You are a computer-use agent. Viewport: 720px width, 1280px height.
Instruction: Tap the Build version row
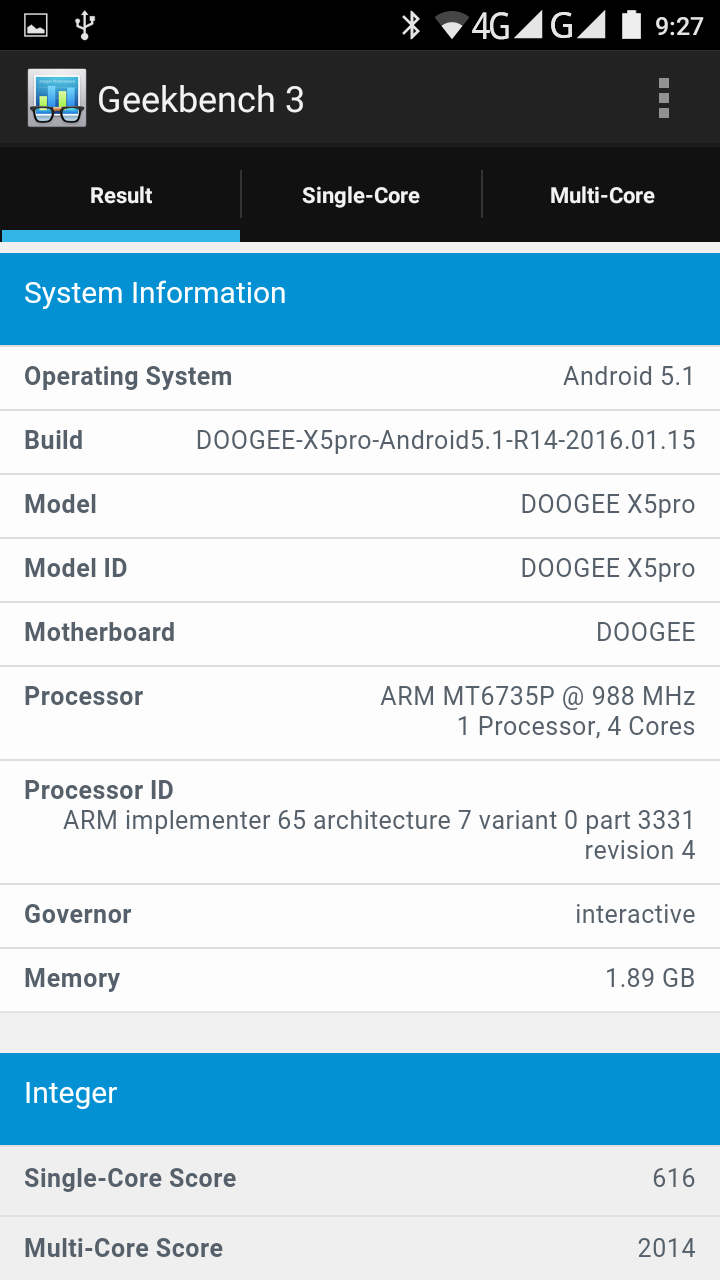[x=360, y=441]
